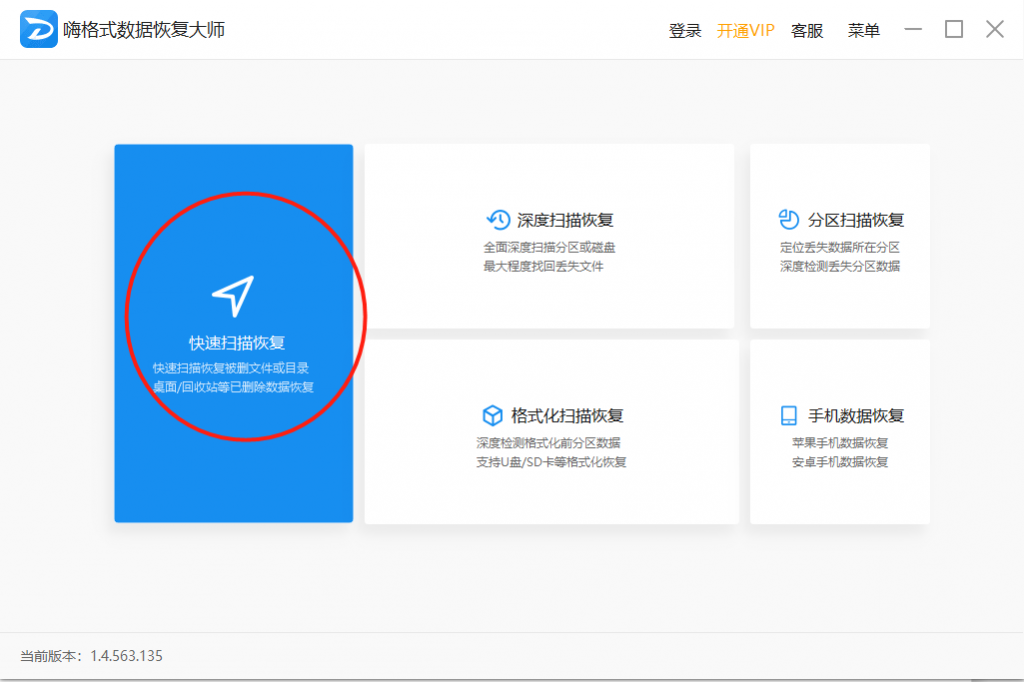Click text 安卓手机数据恢复
This screenshot has height=682, width=1024.
tap(840, 462)
